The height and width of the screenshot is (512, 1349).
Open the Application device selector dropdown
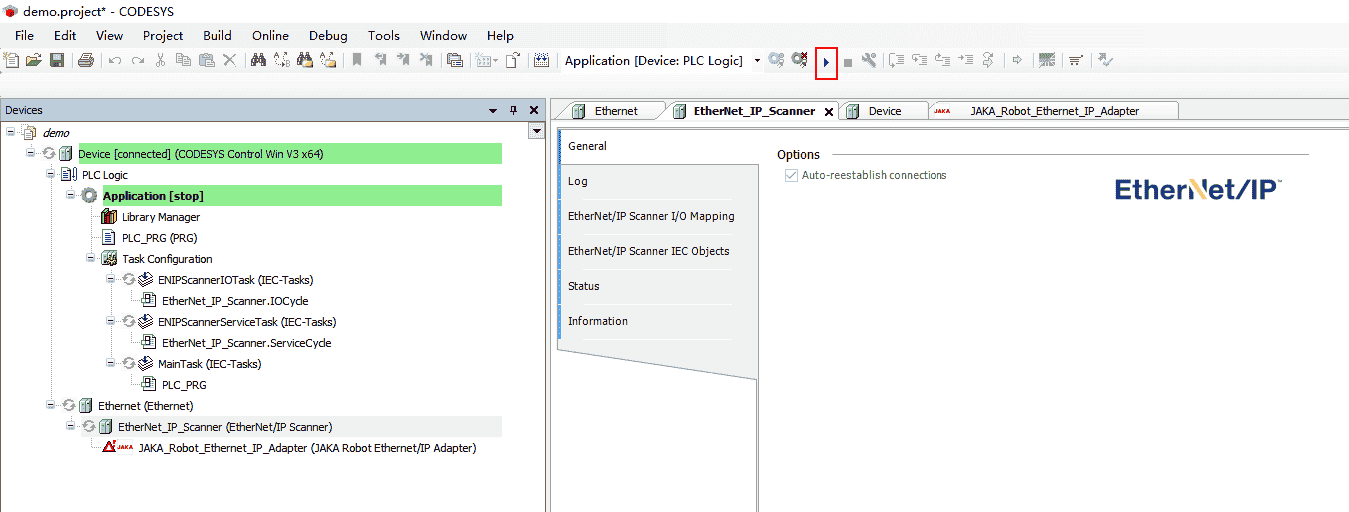click(757, 61)
